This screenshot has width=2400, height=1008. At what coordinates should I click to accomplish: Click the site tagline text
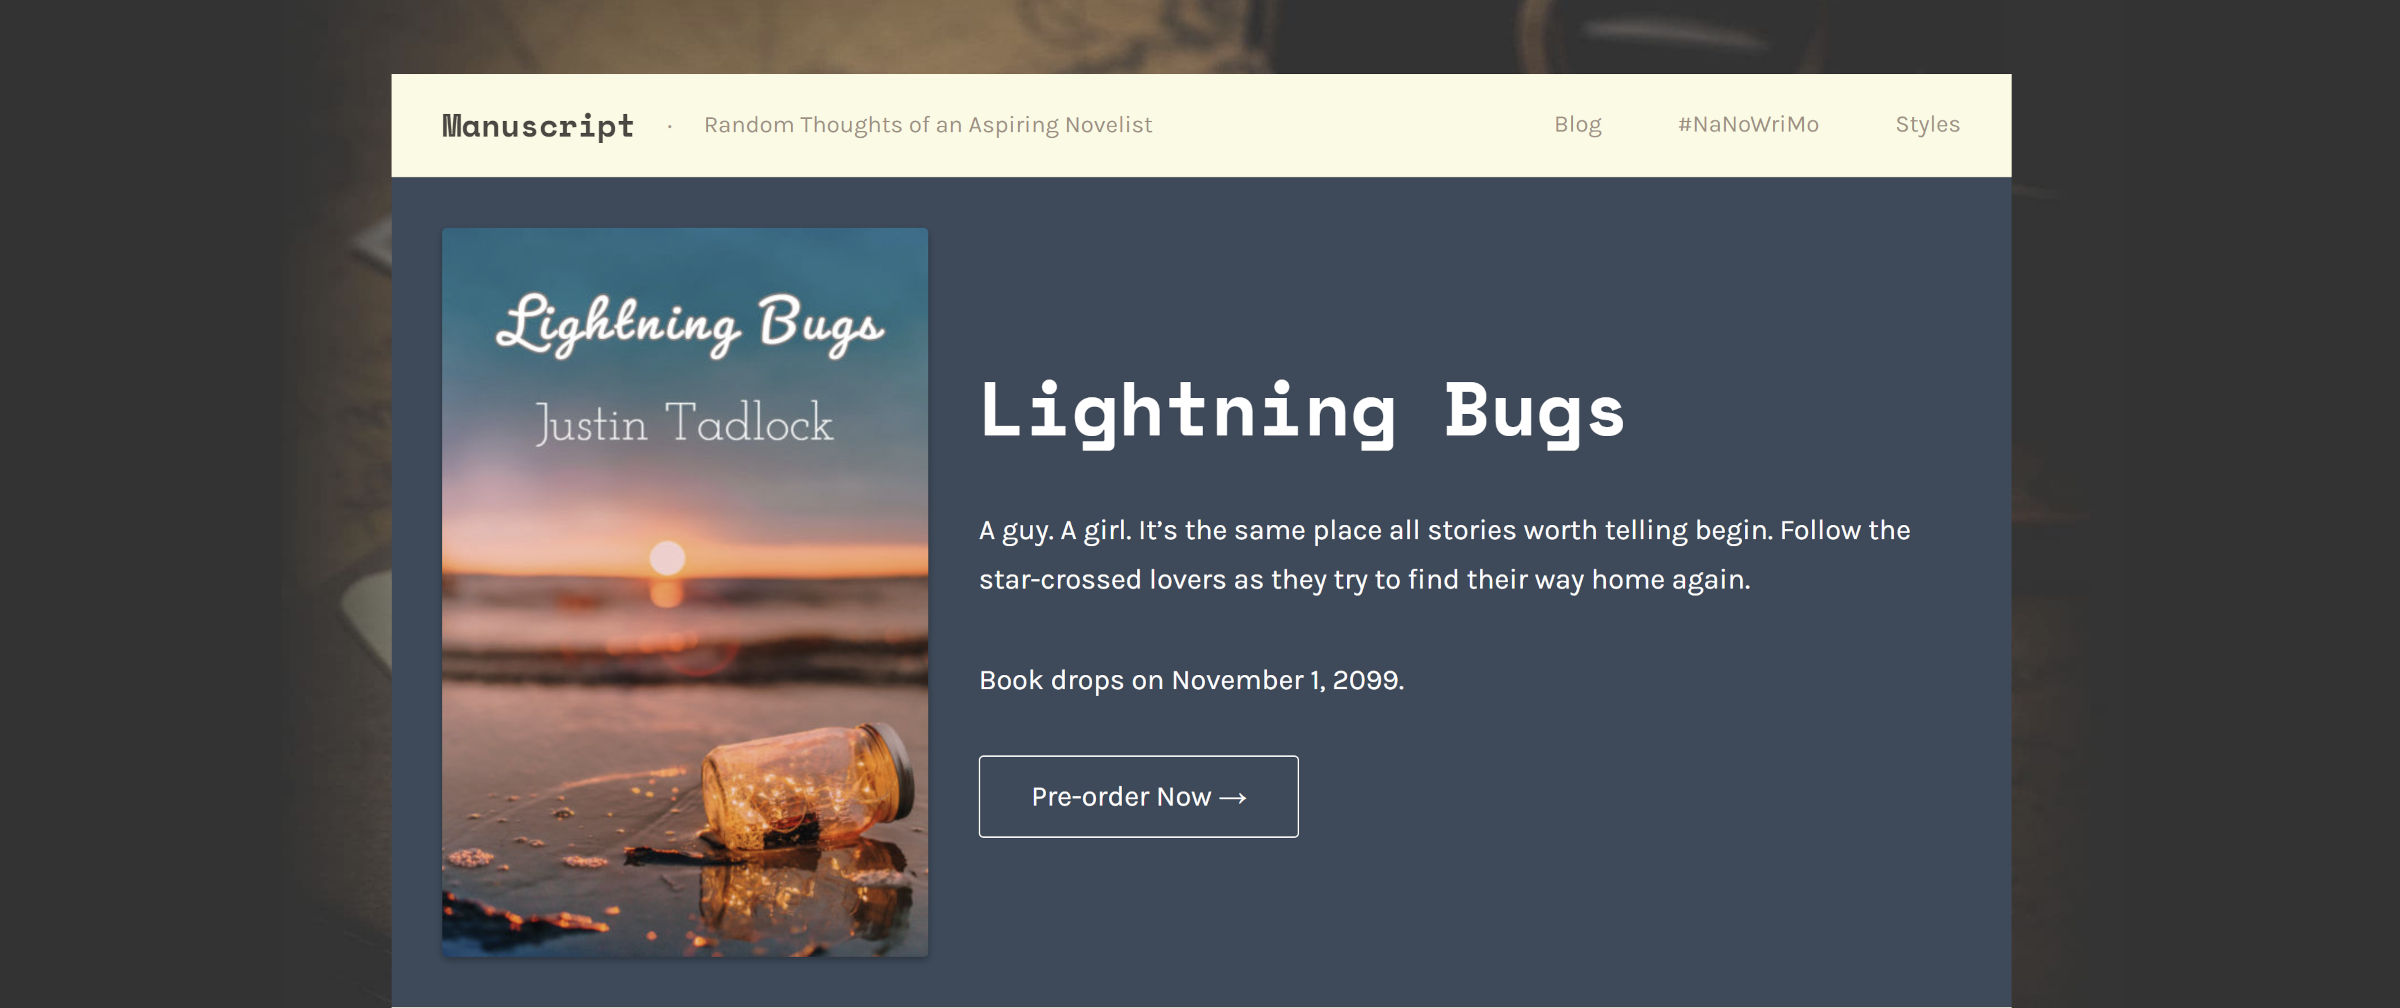click(x=928, y=124)
